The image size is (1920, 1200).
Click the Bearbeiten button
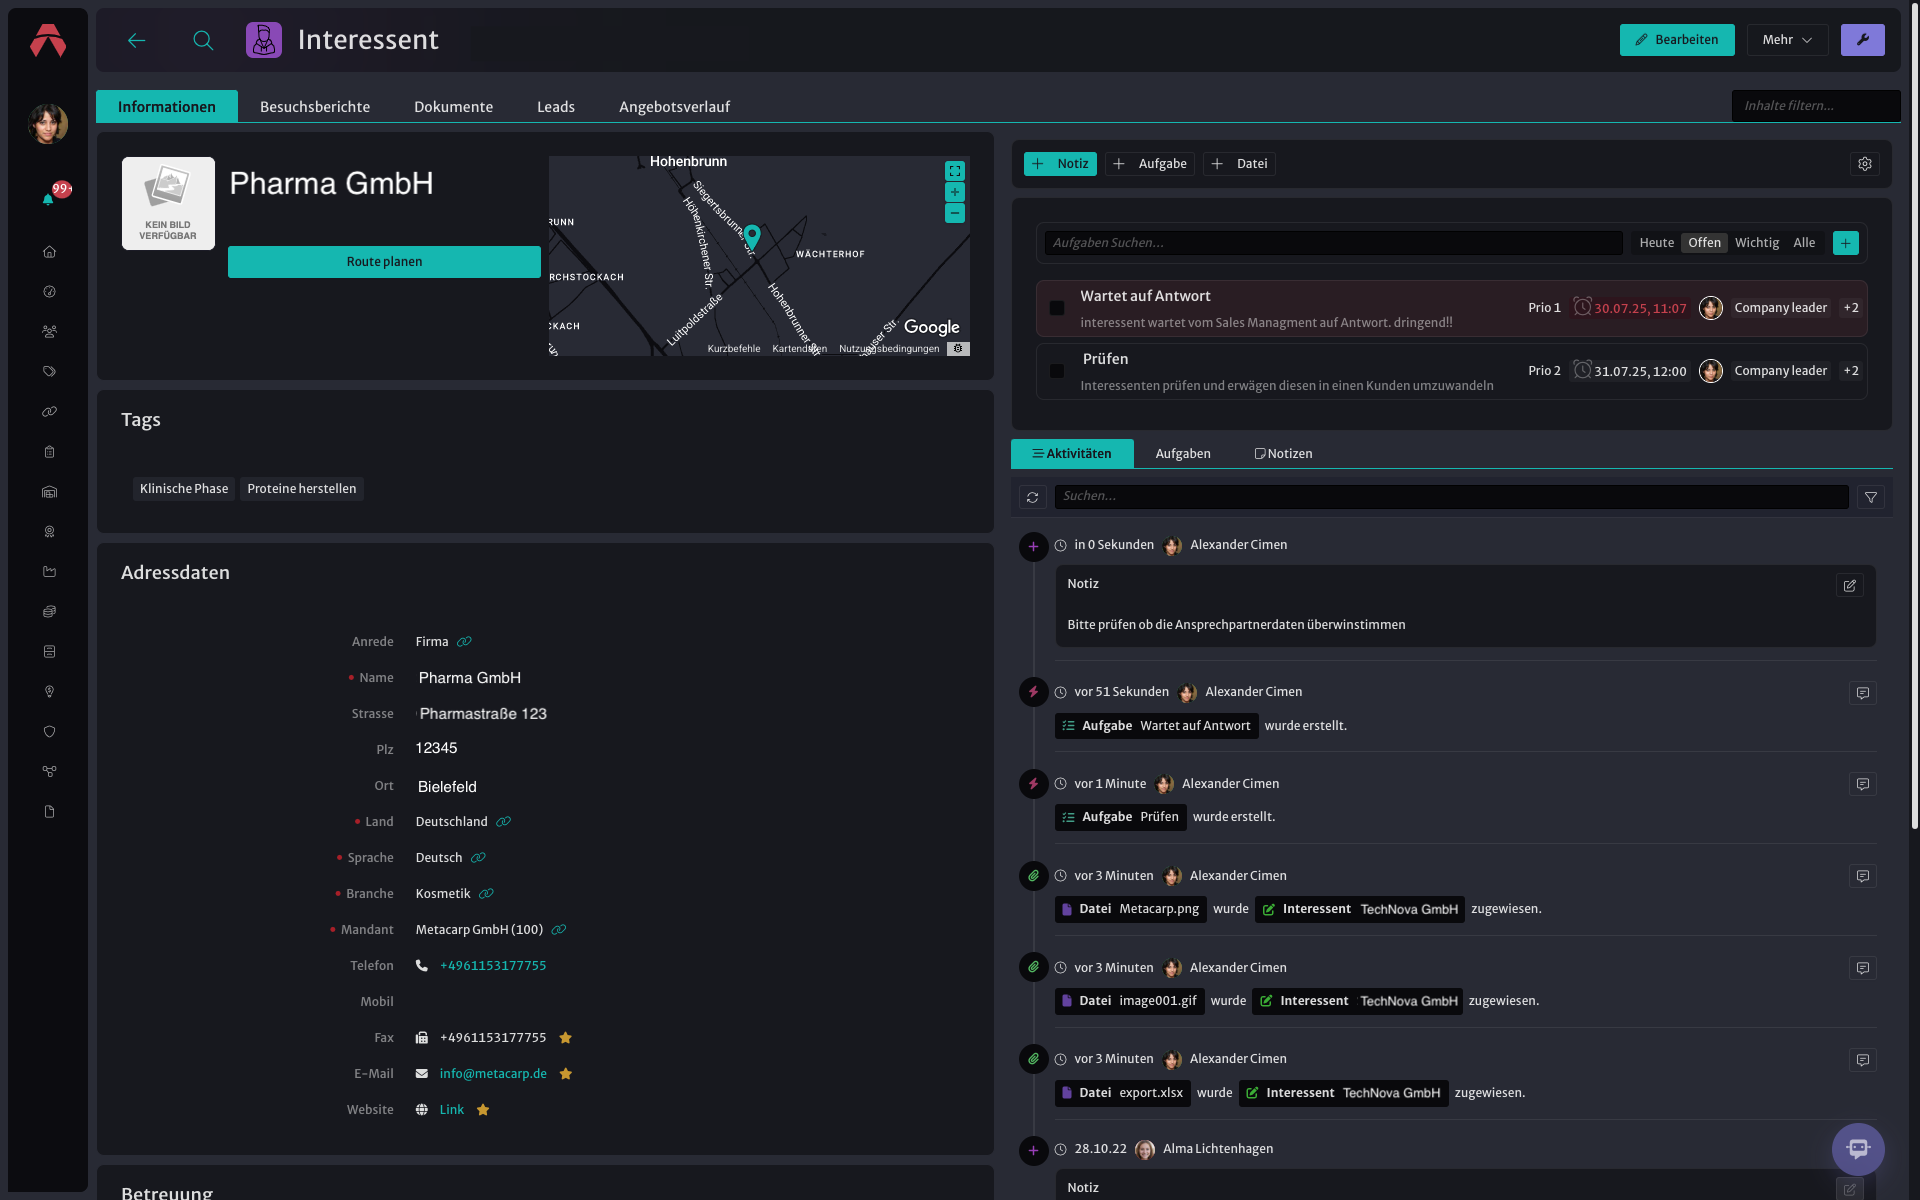coord(1677,40)
